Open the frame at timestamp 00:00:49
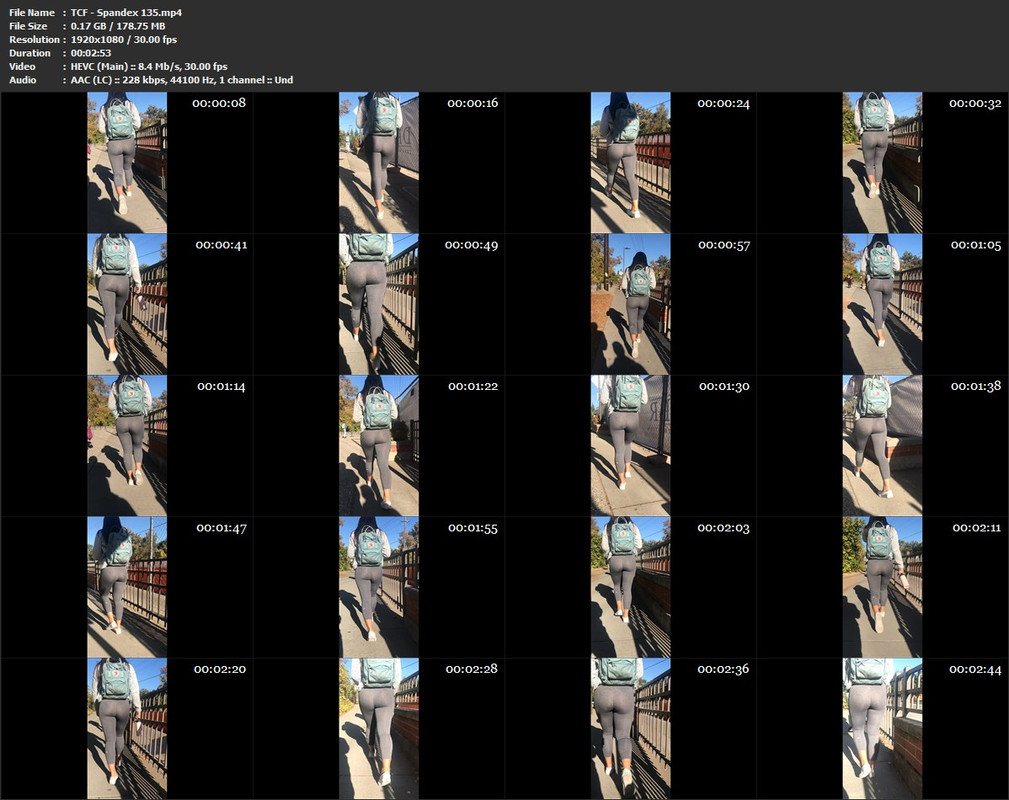The width and height of the screenshot is (1009, 800). tap(378, 304)
